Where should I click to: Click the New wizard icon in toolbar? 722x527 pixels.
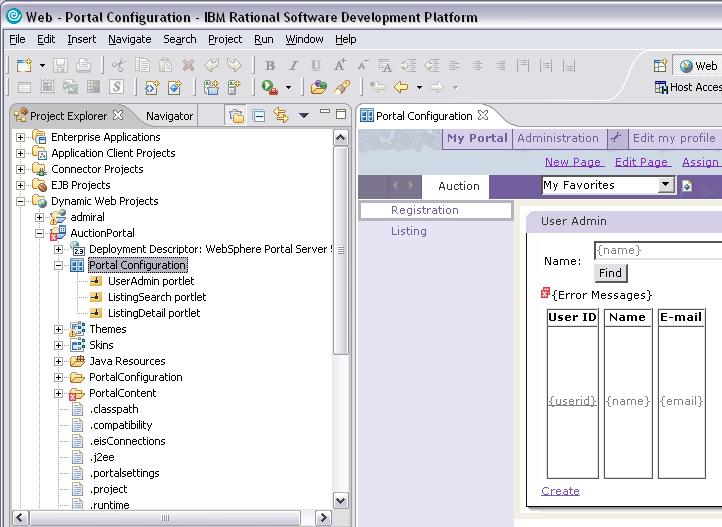click(24, 65)
